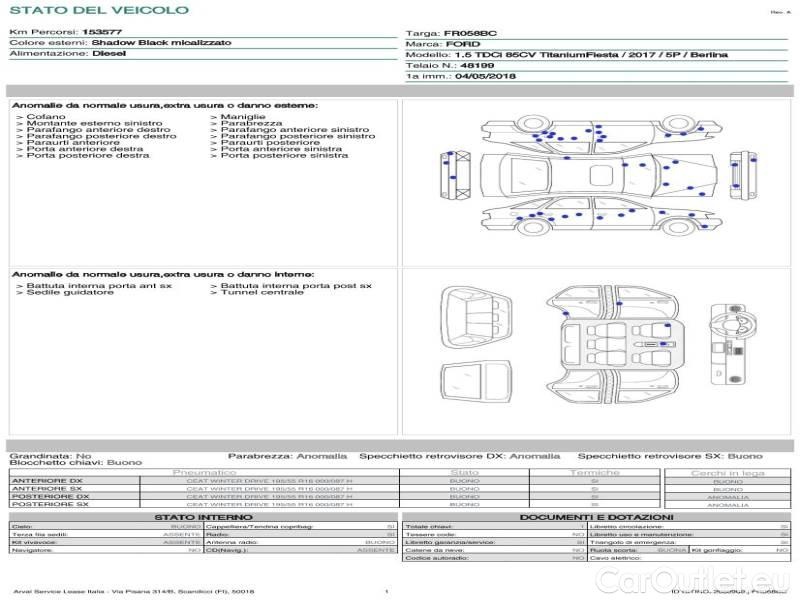This screenshot has width=800, height=600.
Task: Select the Parabrezza anomaly entry
Action: coord(250,124)
